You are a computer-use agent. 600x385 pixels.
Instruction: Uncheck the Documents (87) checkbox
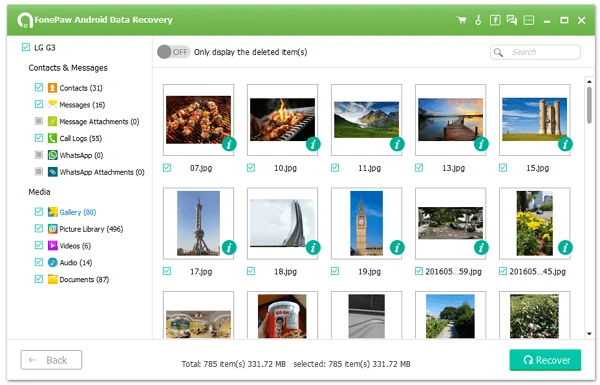(39, 279)
